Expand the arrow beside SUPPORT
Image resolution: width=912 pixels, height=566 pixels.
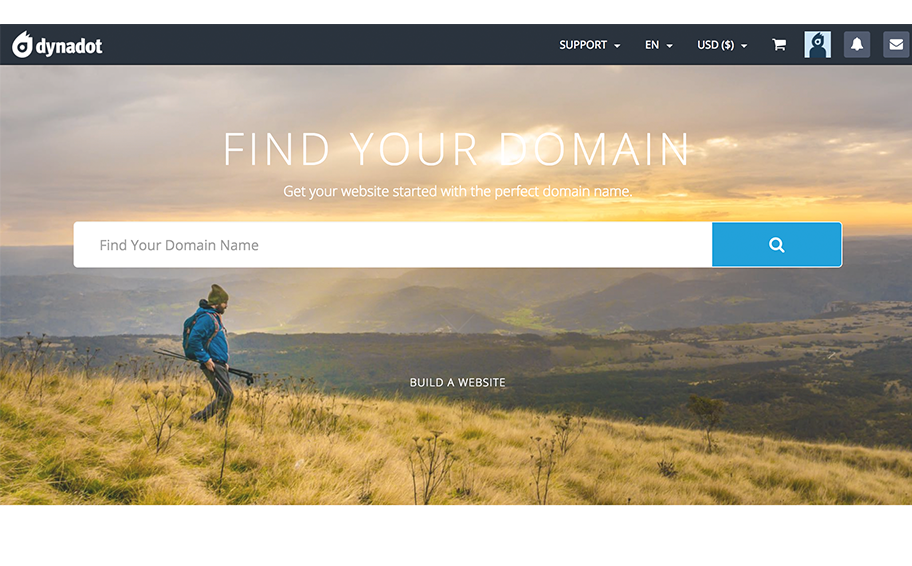[x=617, y=46]
